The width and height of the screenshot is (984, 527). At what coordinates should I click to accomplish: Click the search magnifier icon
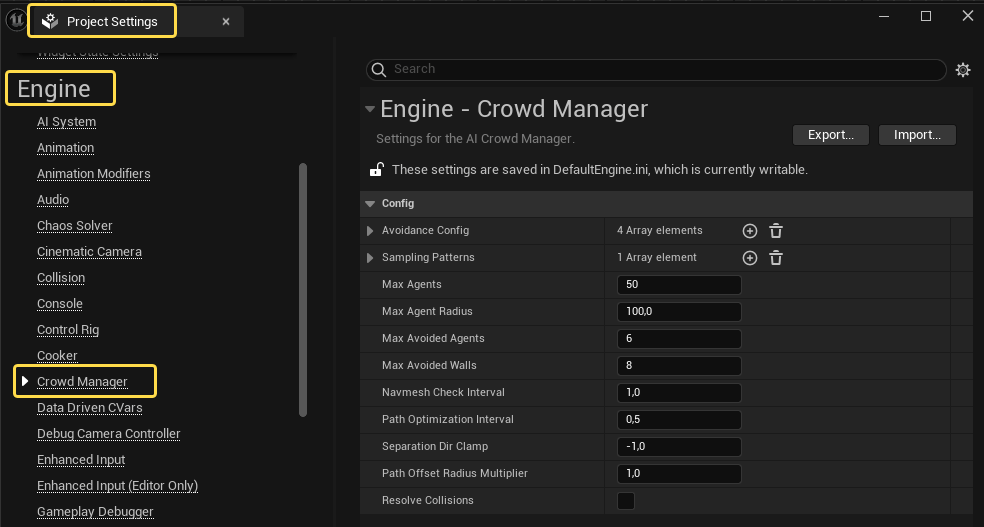point(379,70)
